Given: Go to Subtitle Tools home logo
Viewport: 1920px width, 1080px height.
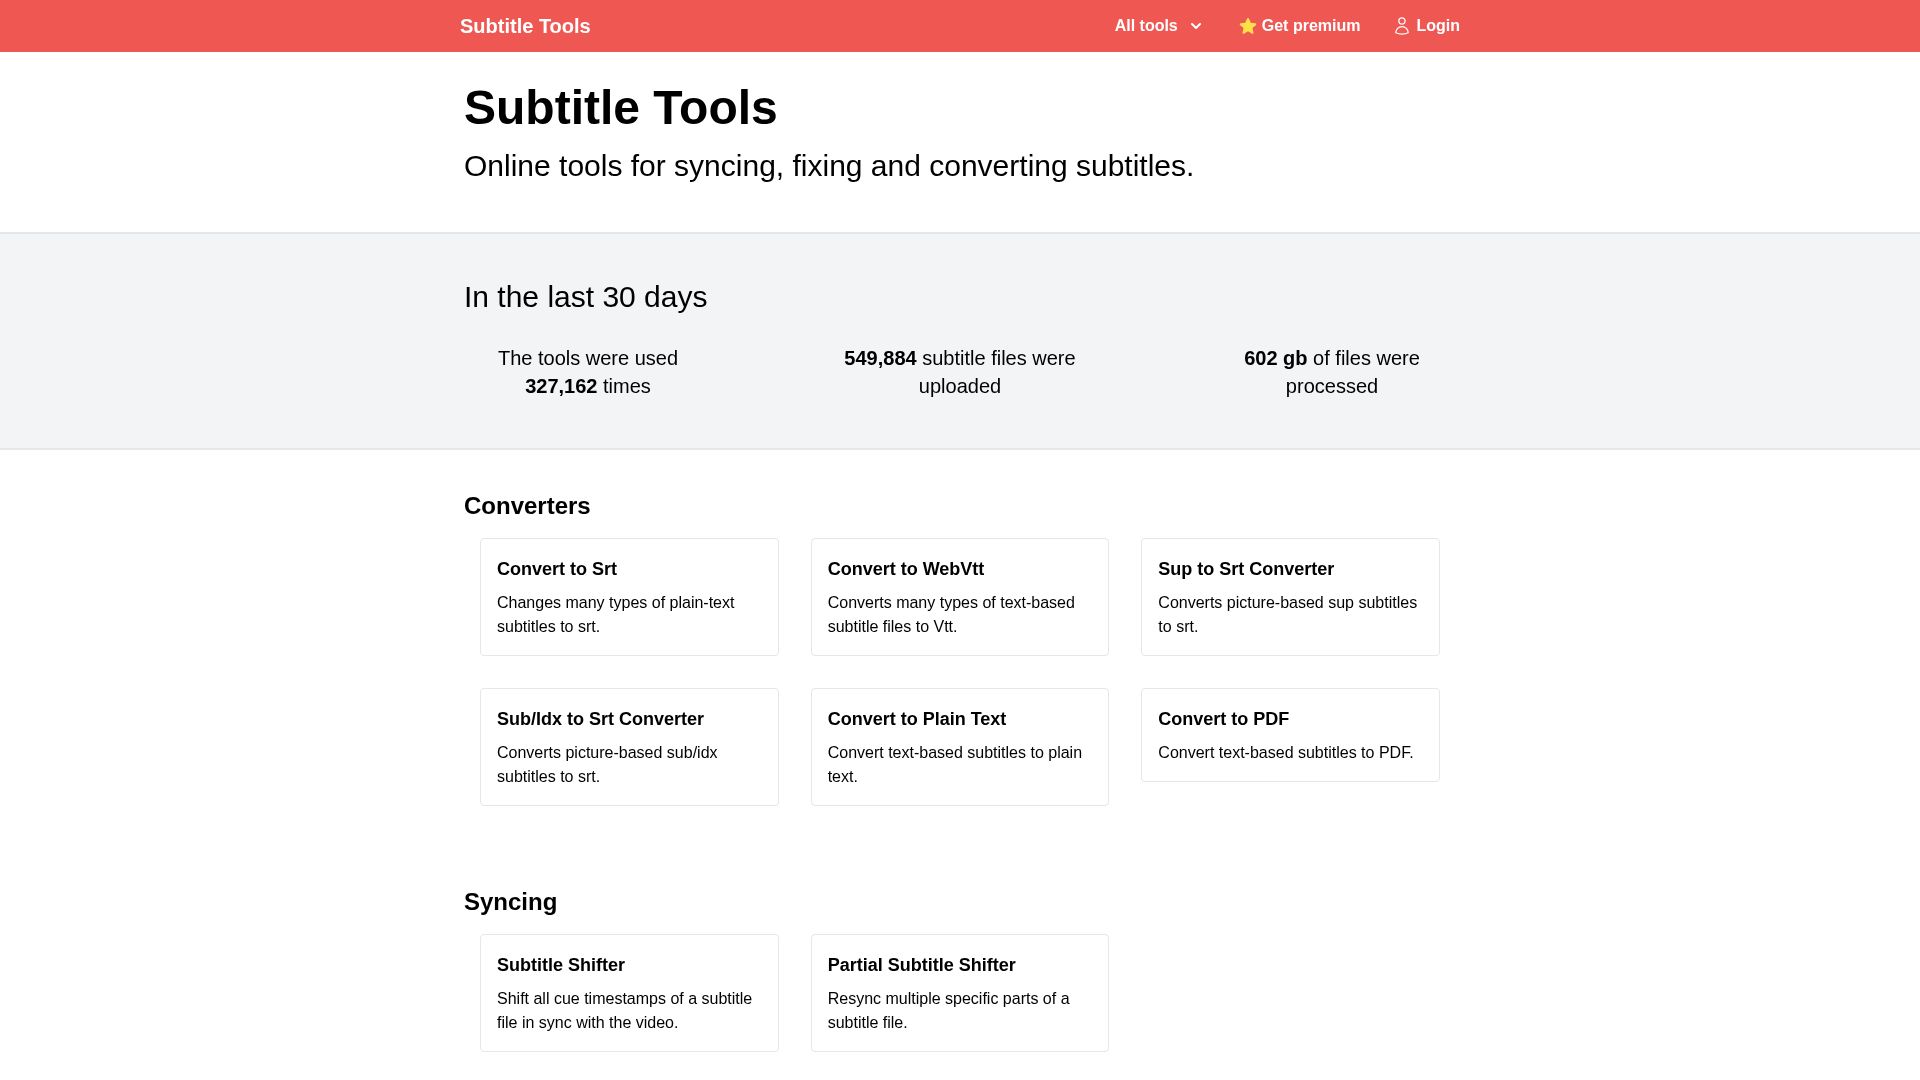Looking at the screenshot, I should [x=525, y=26].
